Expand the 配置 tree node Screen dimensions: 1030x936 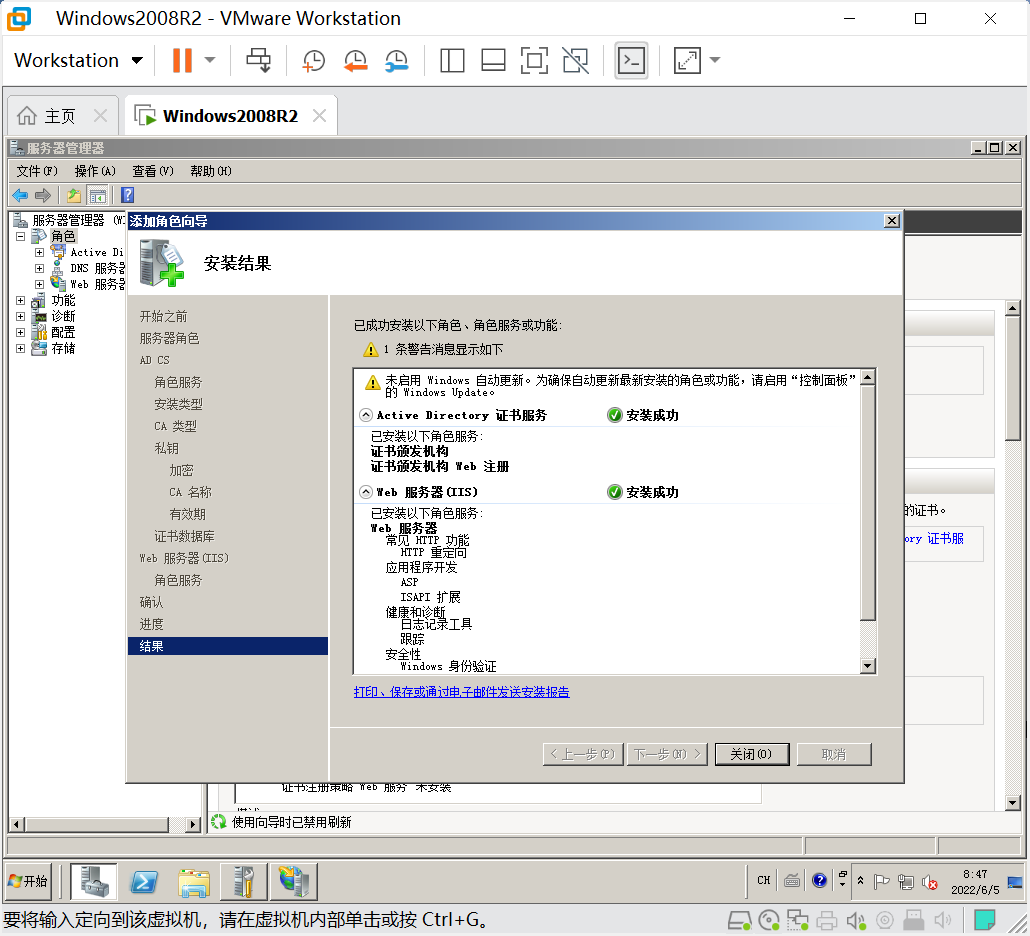click(20, 332)
